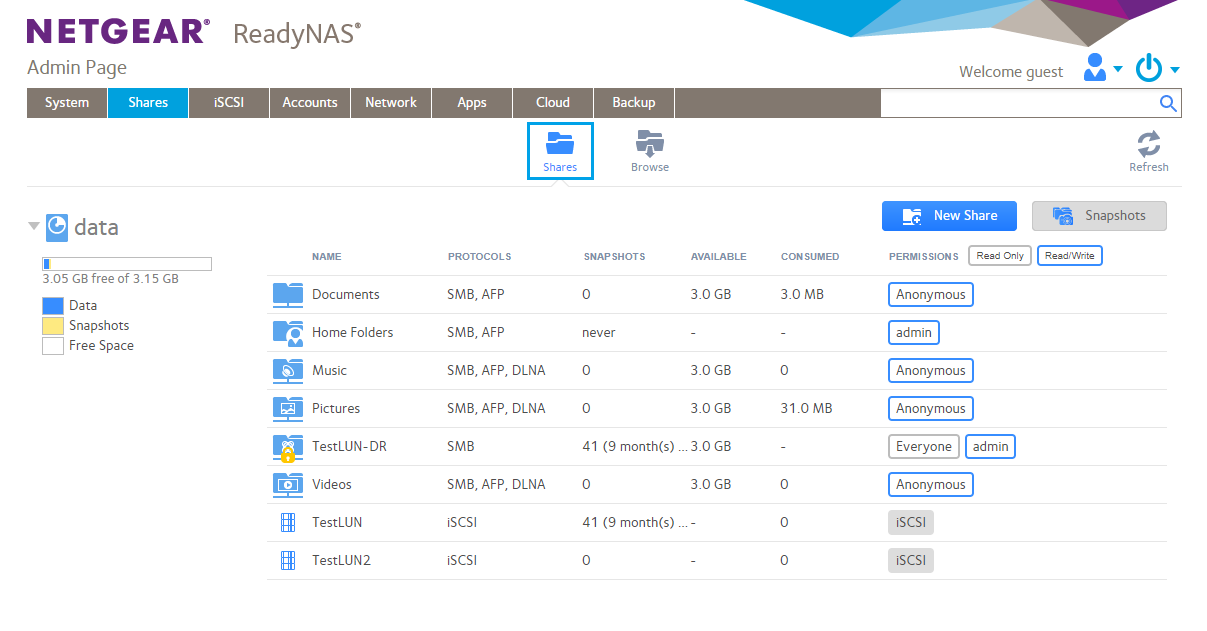Open the Backup tab
This screenshot has height=631, width=1207.
click(x=633, y=103)
